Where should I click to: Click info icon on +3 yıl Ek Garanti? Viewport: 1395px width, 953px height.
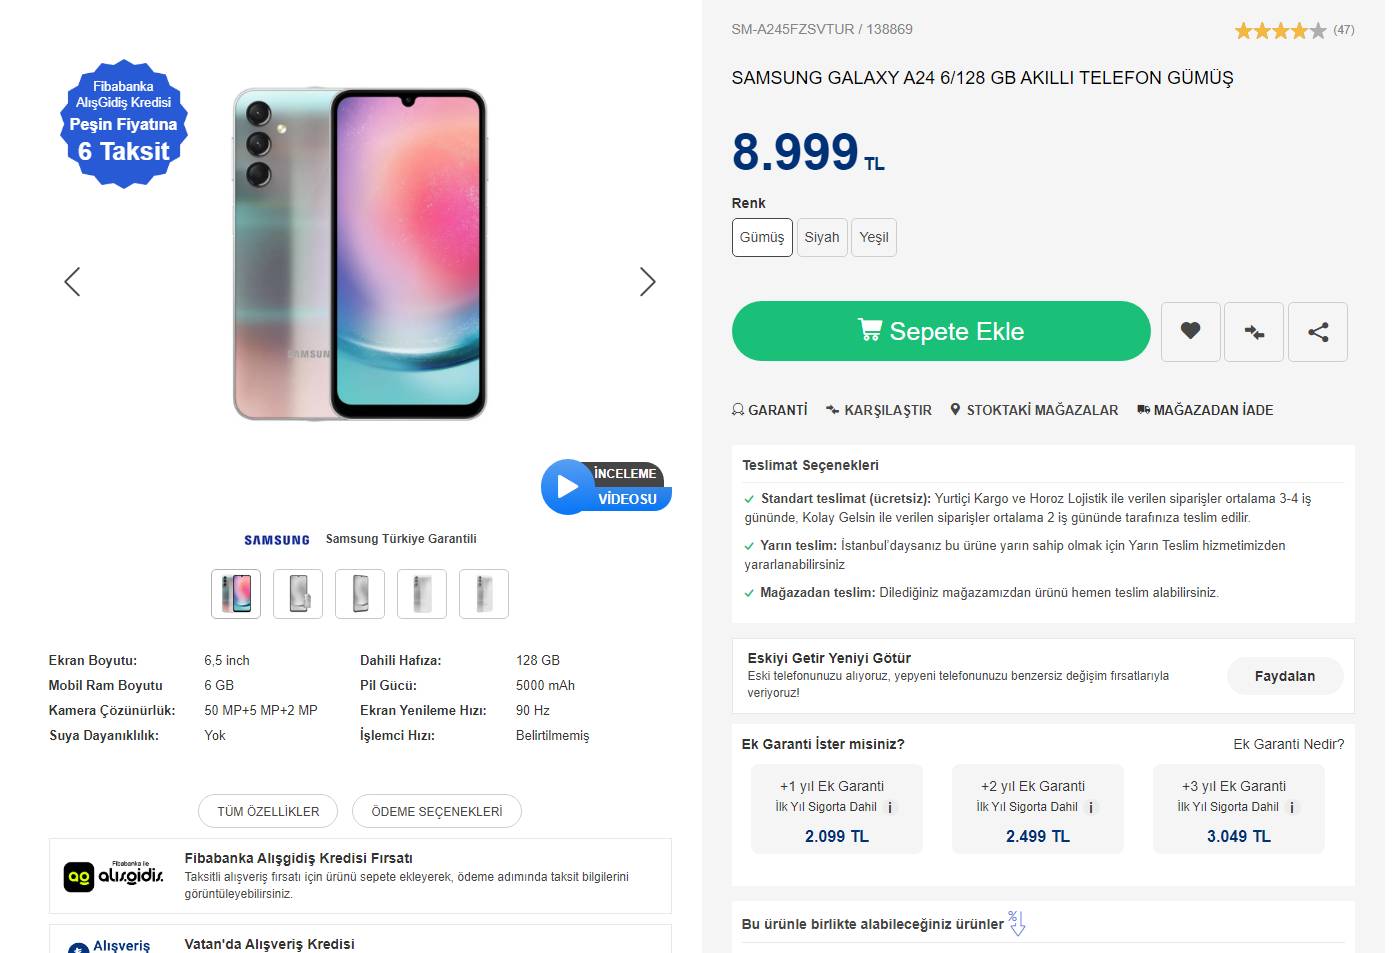[1292, 808]
